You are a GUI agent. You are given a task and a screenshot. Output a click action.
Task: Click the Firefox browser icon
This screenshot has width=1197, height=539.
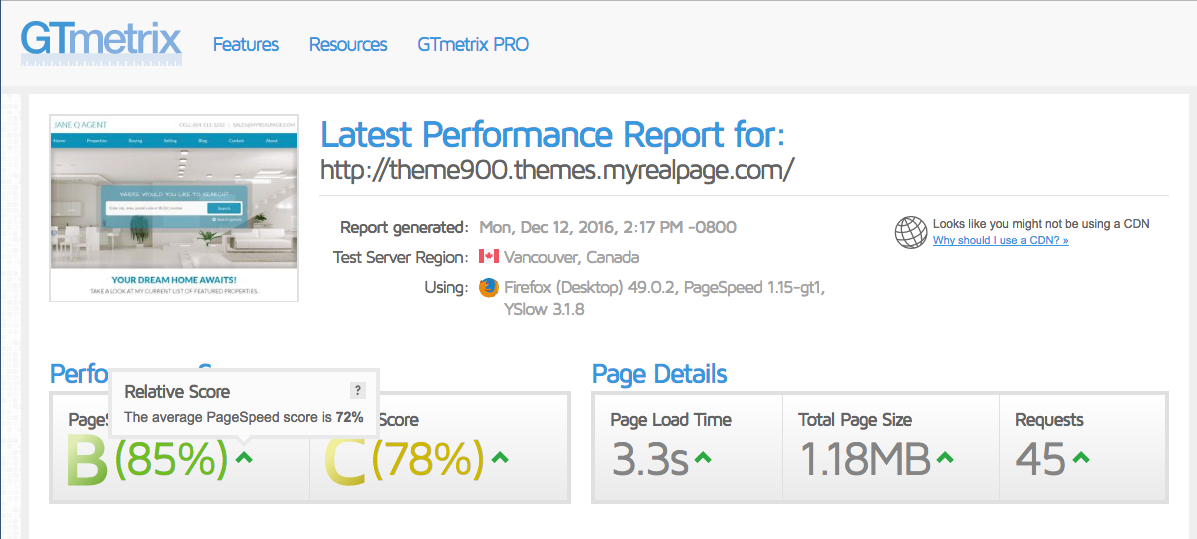pos(489,289)
